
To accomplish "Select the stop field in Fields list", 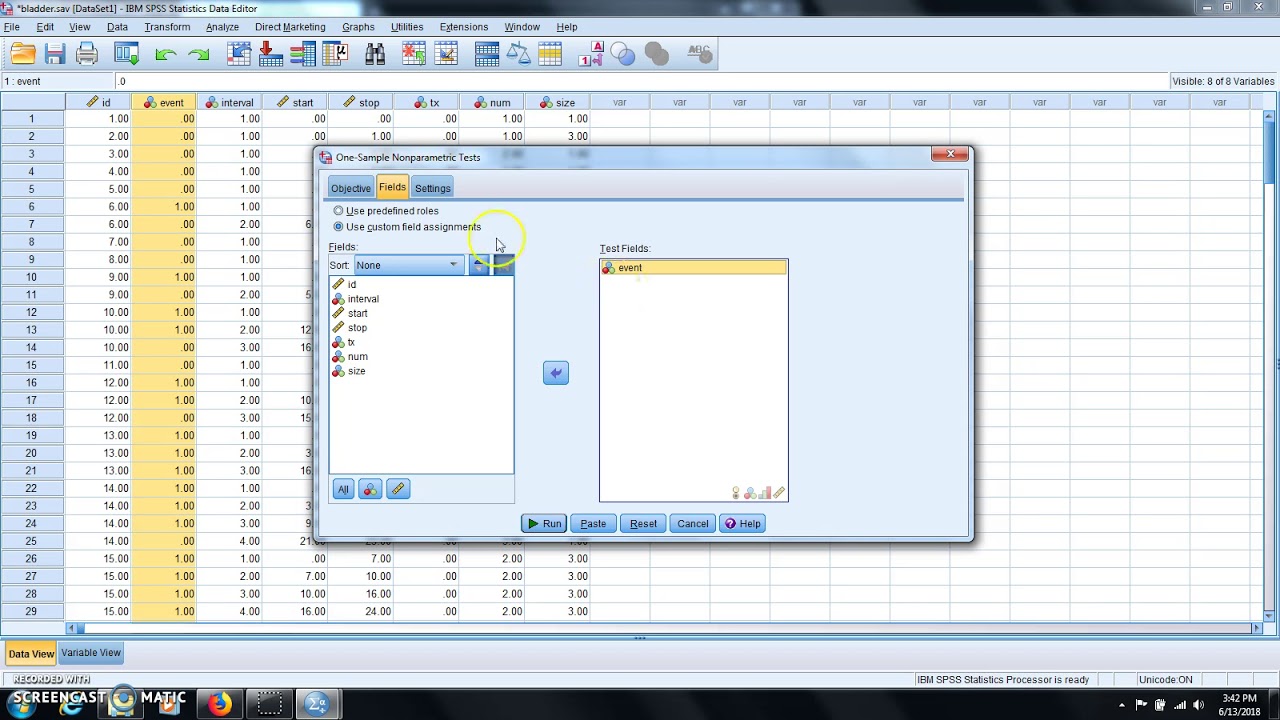I will pyautogui.click(x=421, y=328).
